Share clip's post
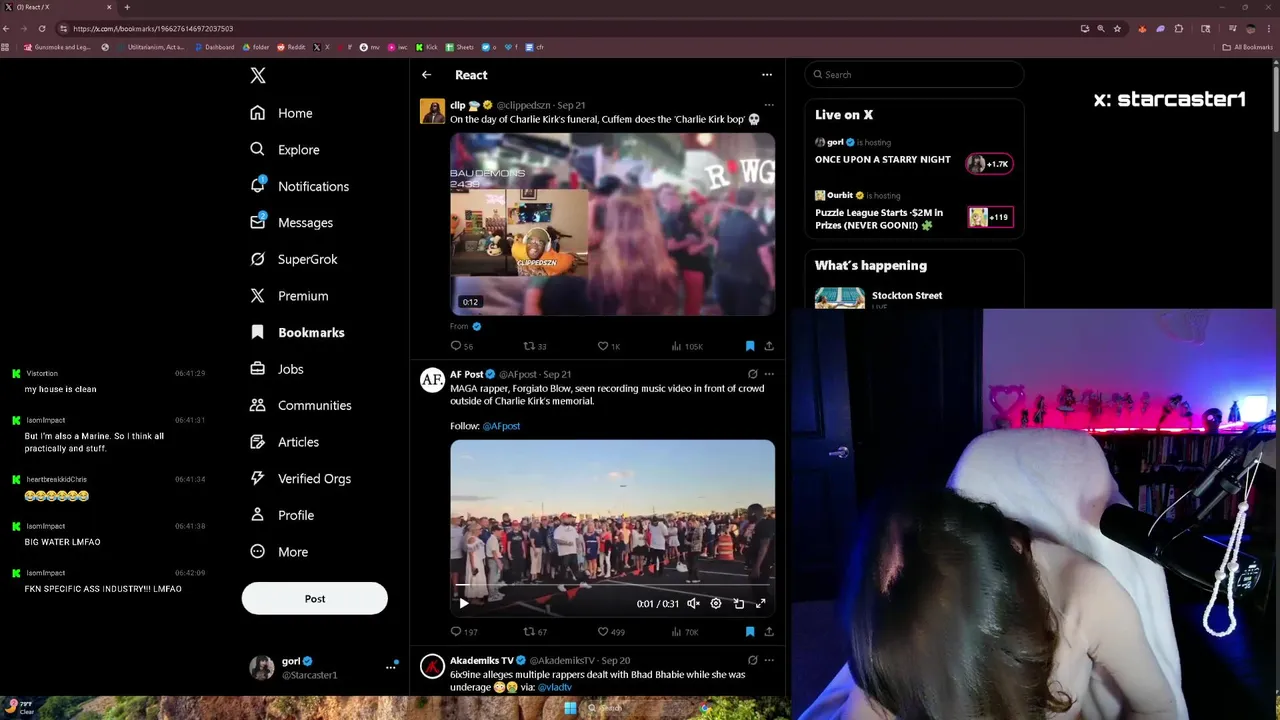The height and width of the screenshot is (720, 1280). (x=769, y=346)
